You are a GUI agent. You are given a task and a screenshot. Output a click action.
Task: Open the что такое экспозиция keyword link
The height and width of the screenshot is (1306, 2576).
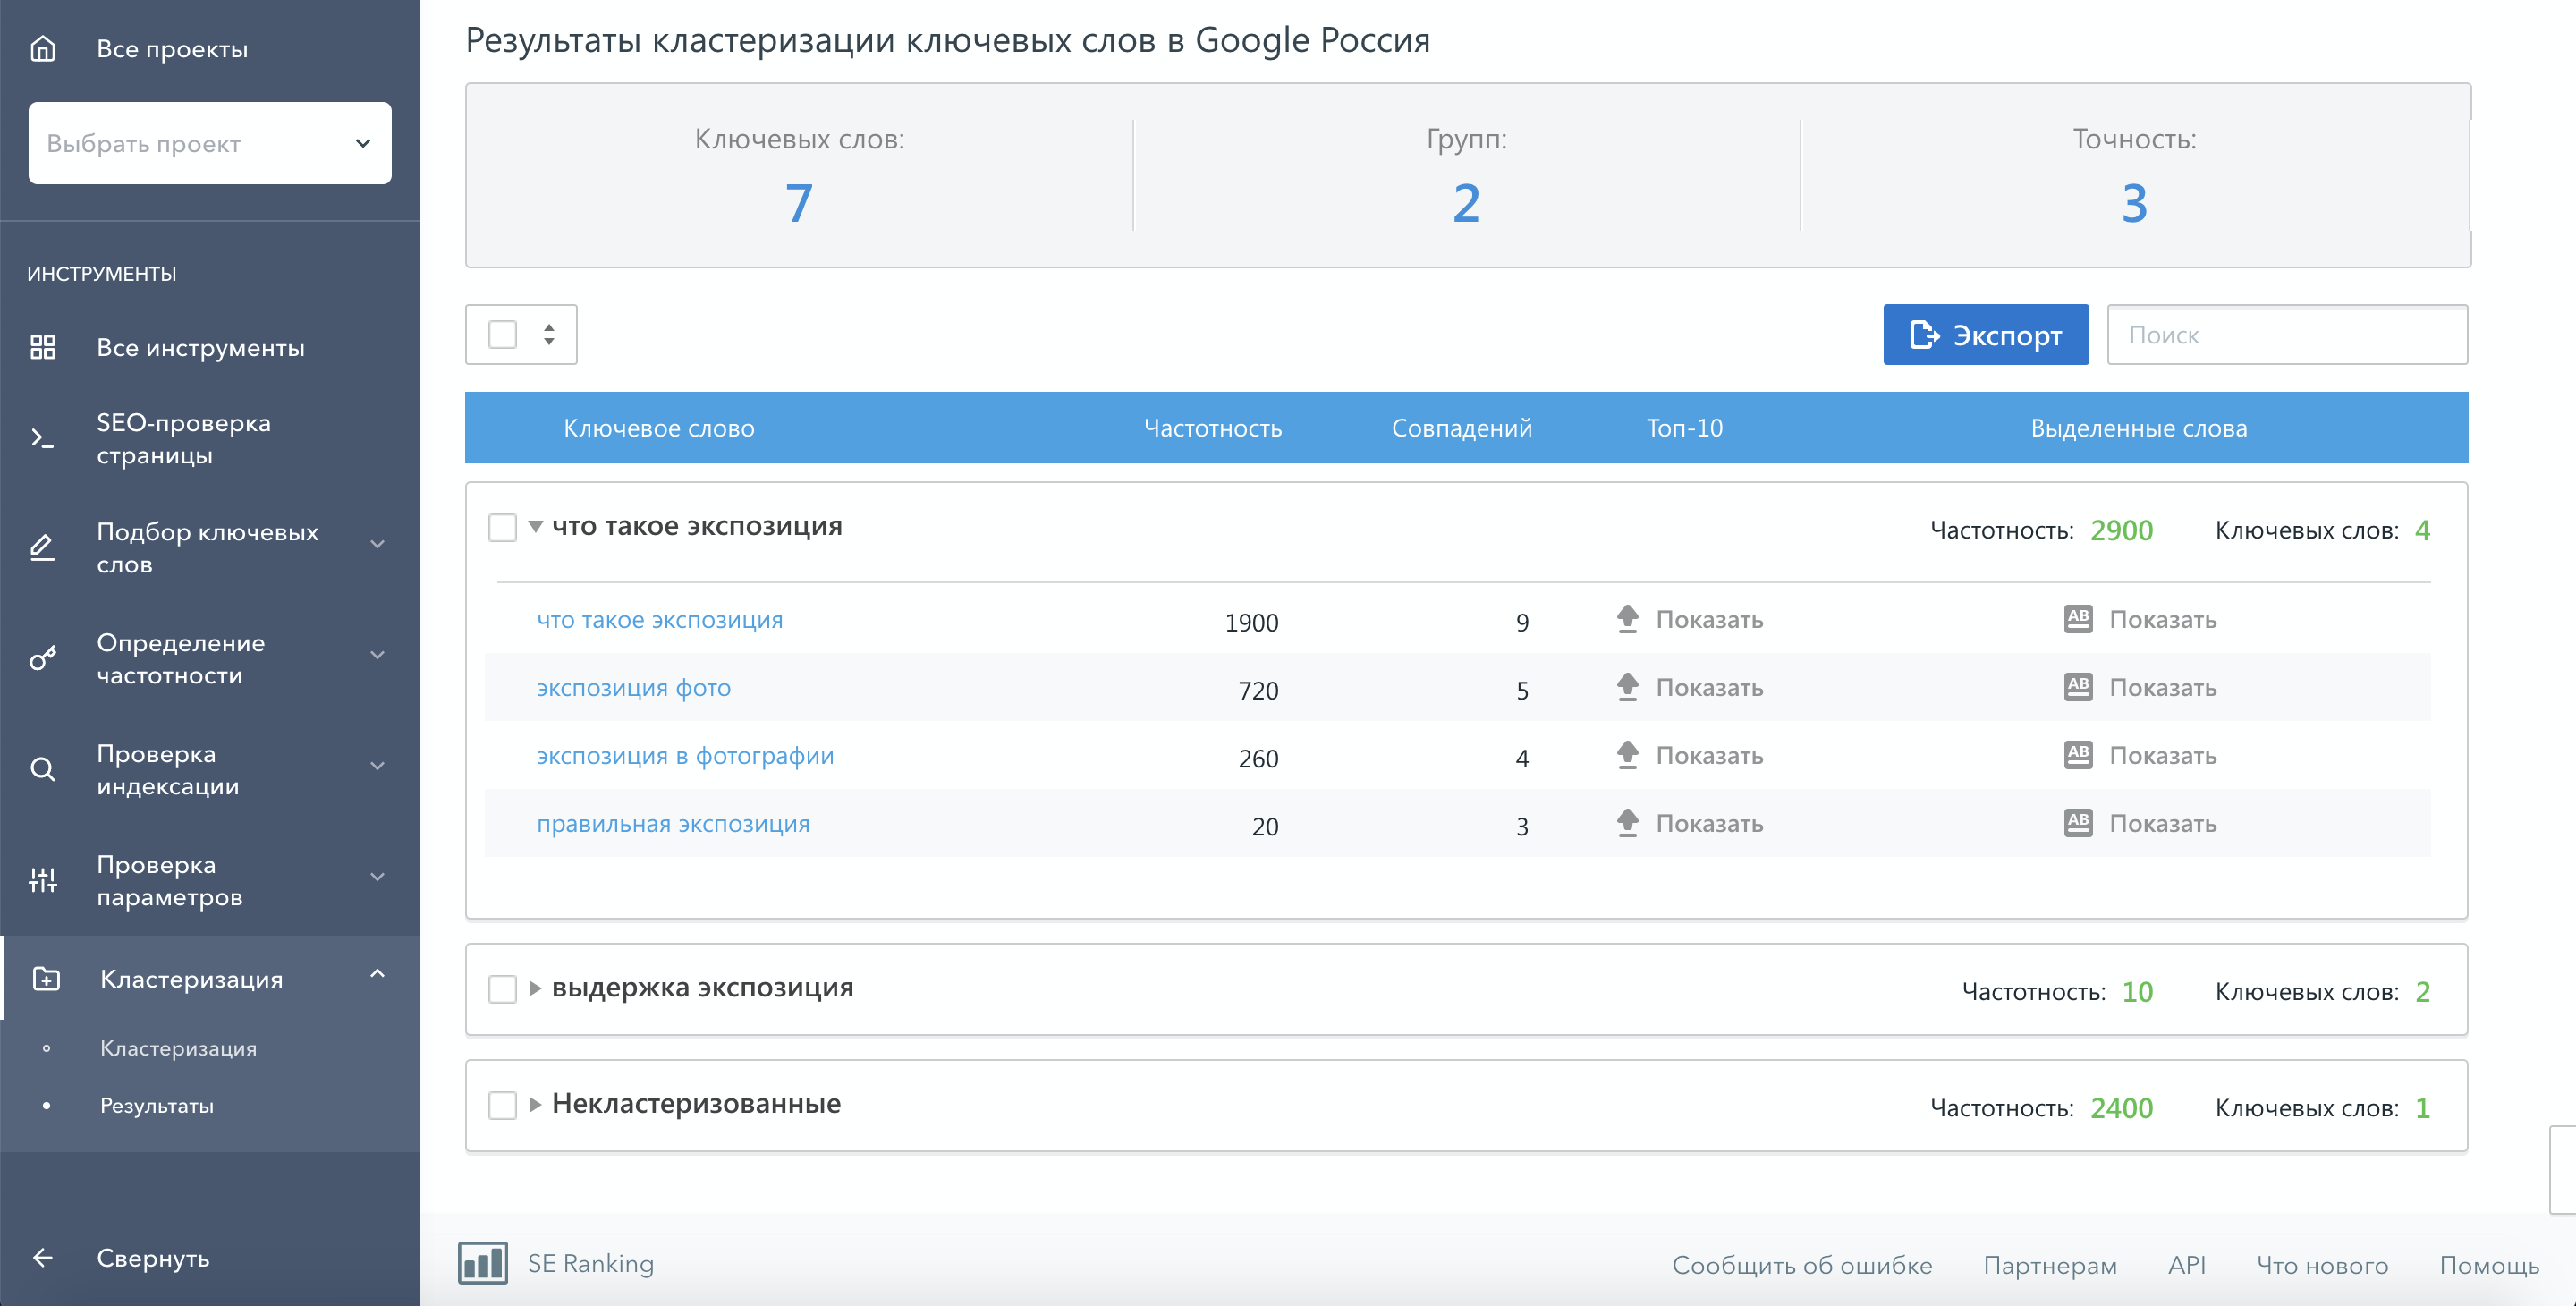point(660,619)
